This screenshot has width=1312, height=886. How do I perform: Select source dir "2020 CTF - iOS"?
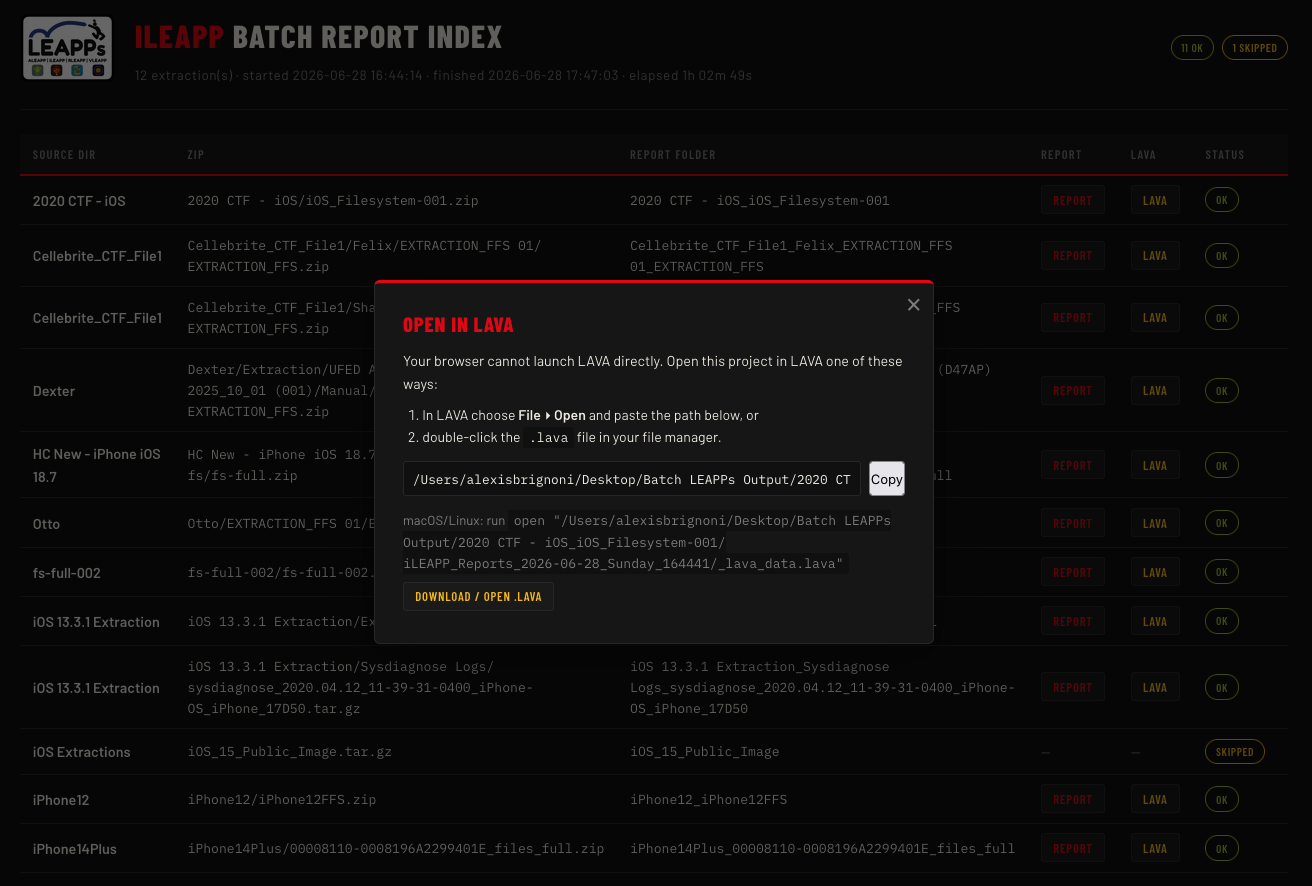(x=79, y=201)
